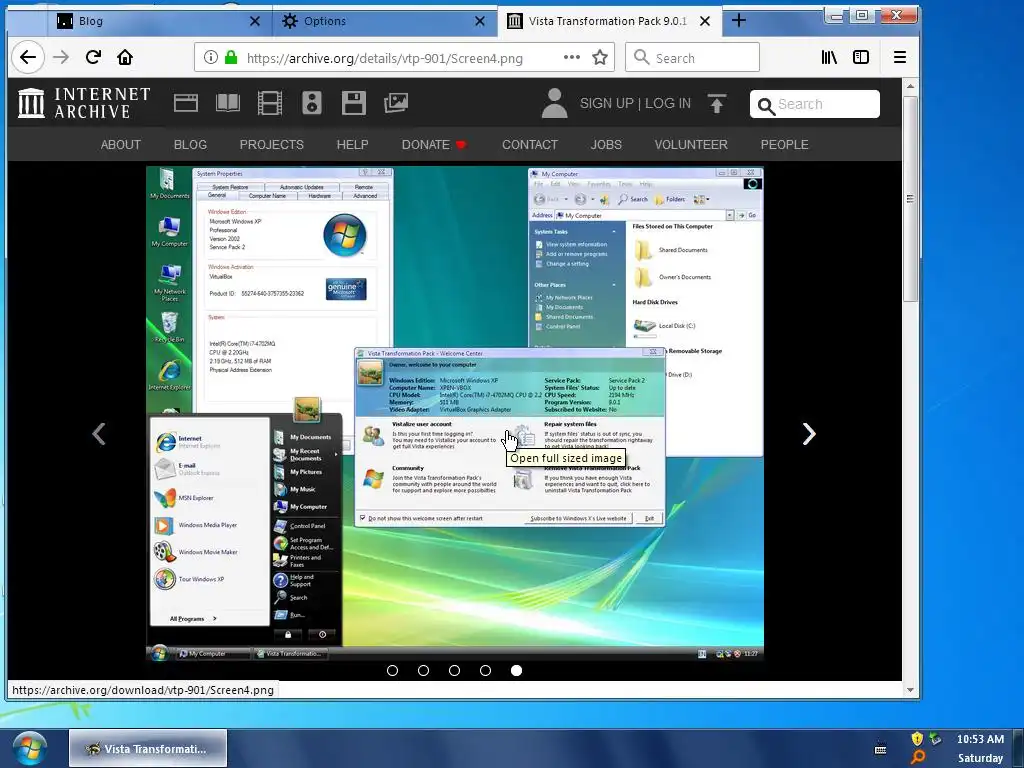Open the HELP menu item
This screenshot has height=768, width=1024.
pos(352,144)
